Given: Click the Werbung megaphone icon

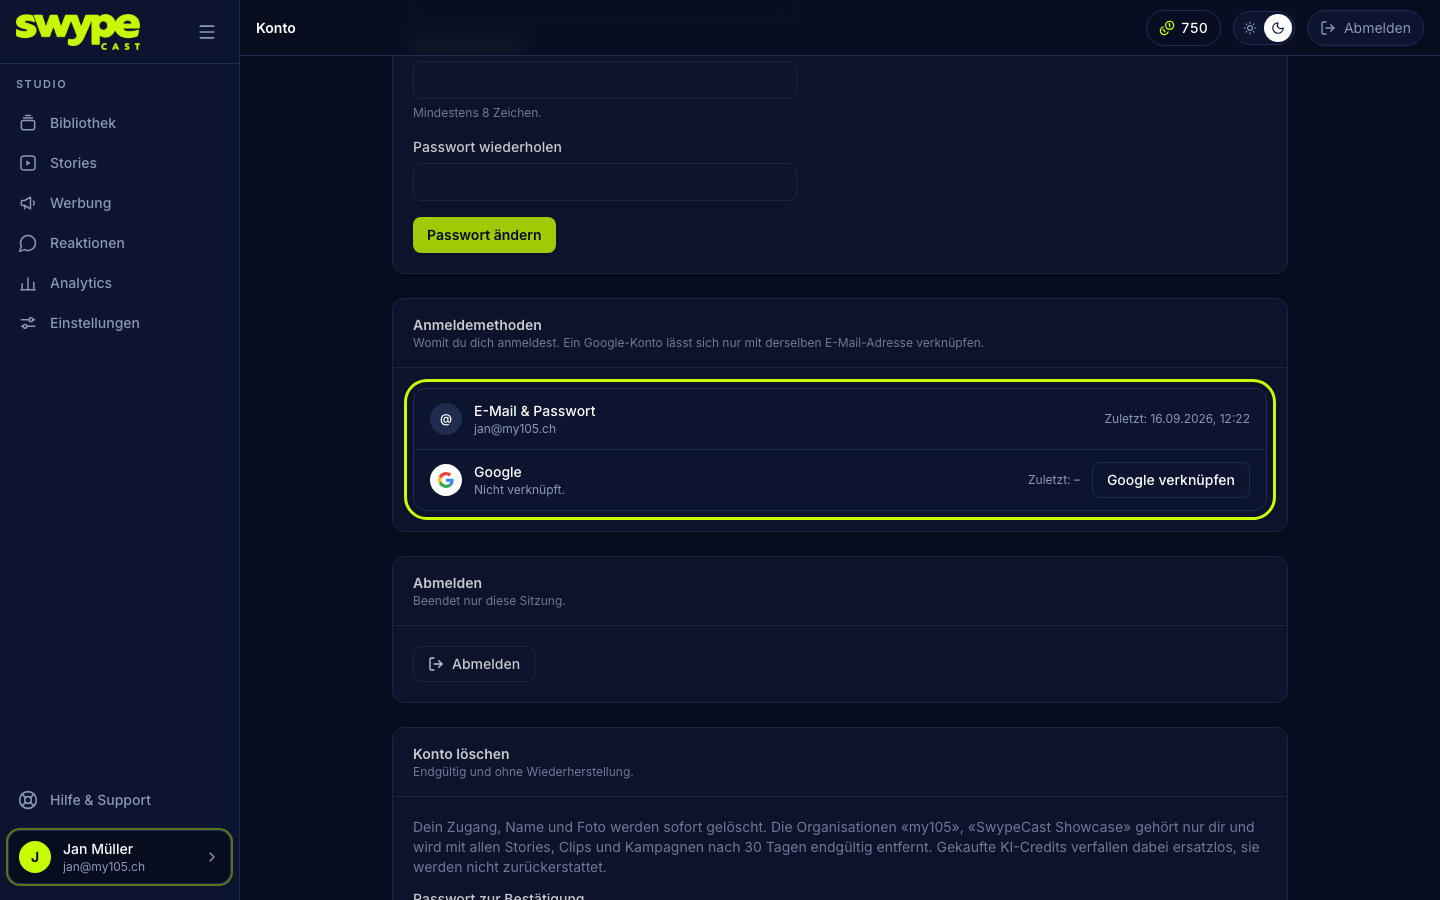Looking at the screenshot, I should tap(28, 203).
